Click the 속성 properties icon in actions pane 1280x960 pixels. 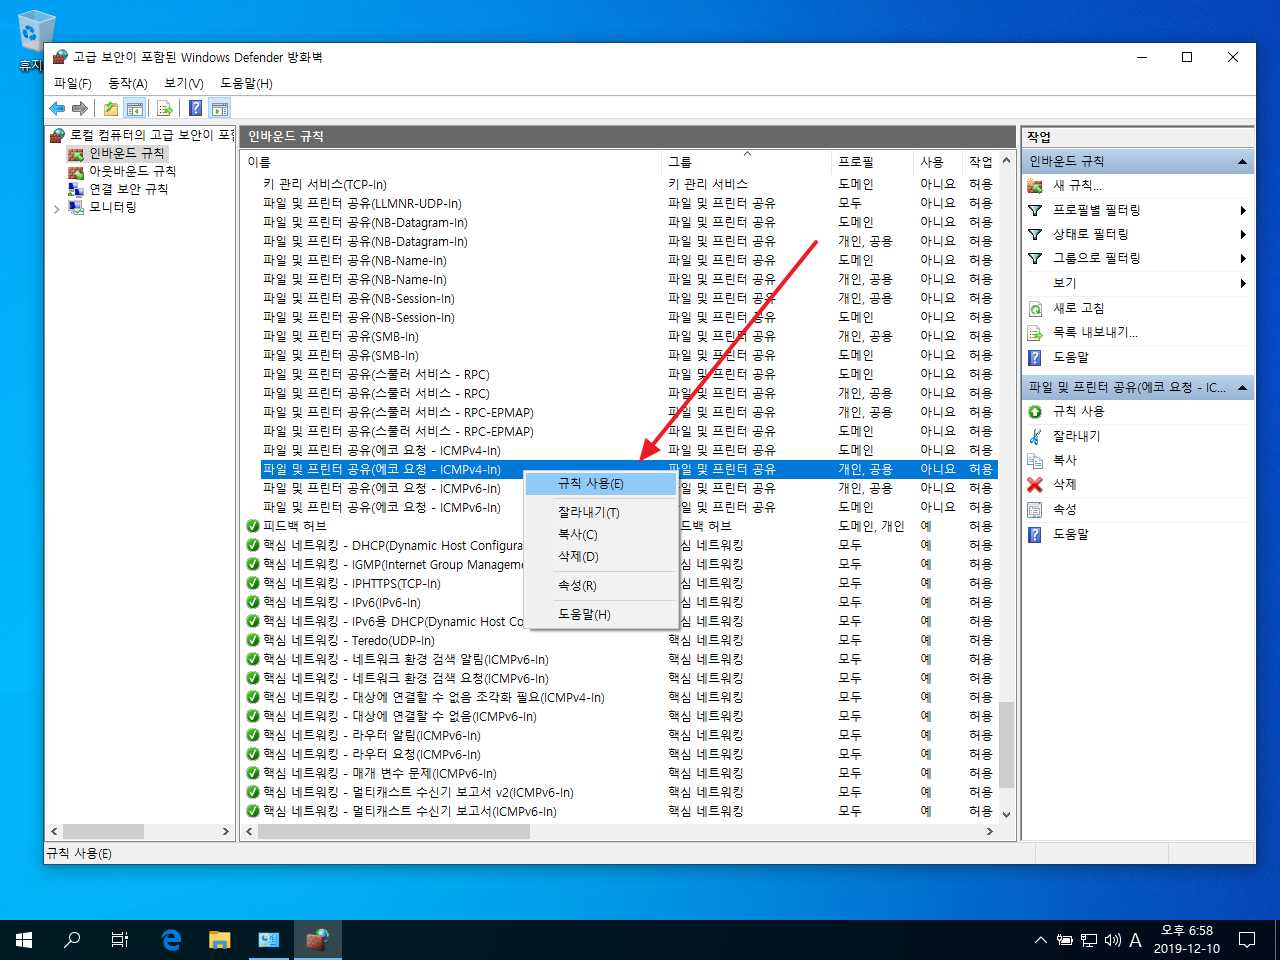click(1035, 510)
